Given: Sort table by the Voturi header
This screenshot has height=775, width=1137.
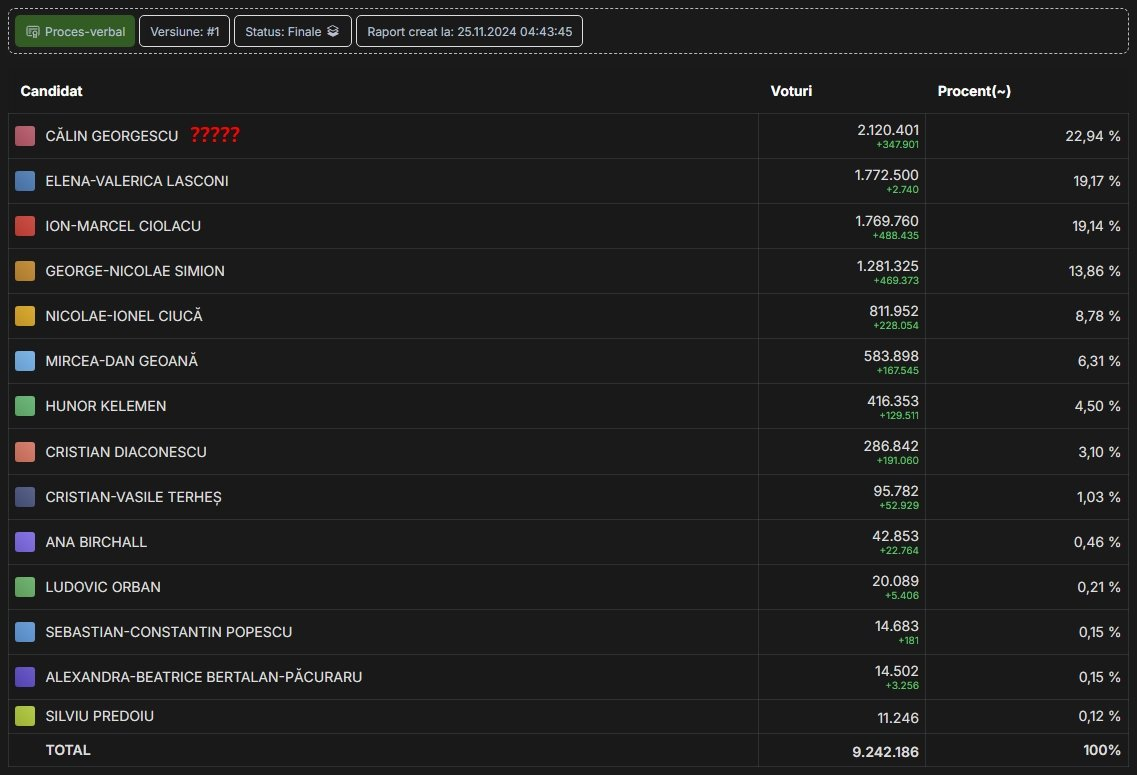Looking at the screenshot, I should 791,91.
